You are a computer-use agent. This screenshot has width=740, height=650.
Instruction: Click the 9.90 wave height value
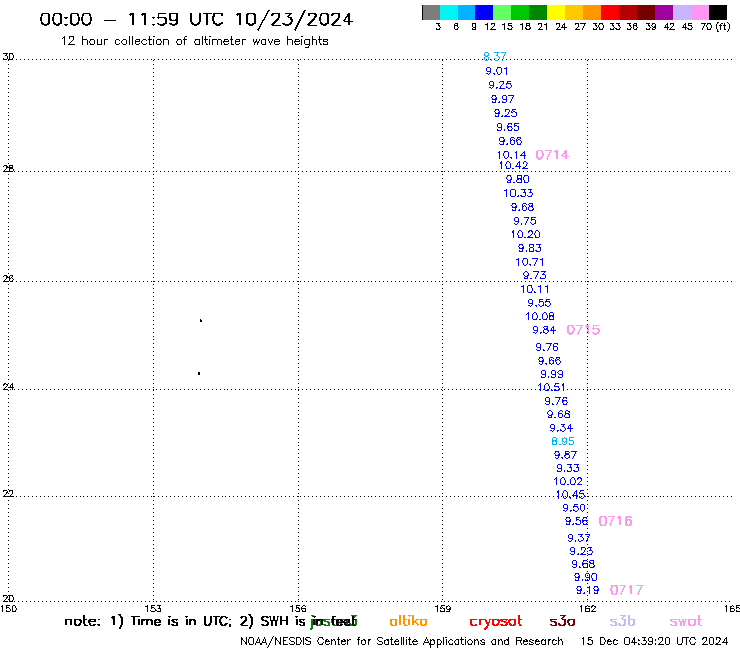point(586,577)
